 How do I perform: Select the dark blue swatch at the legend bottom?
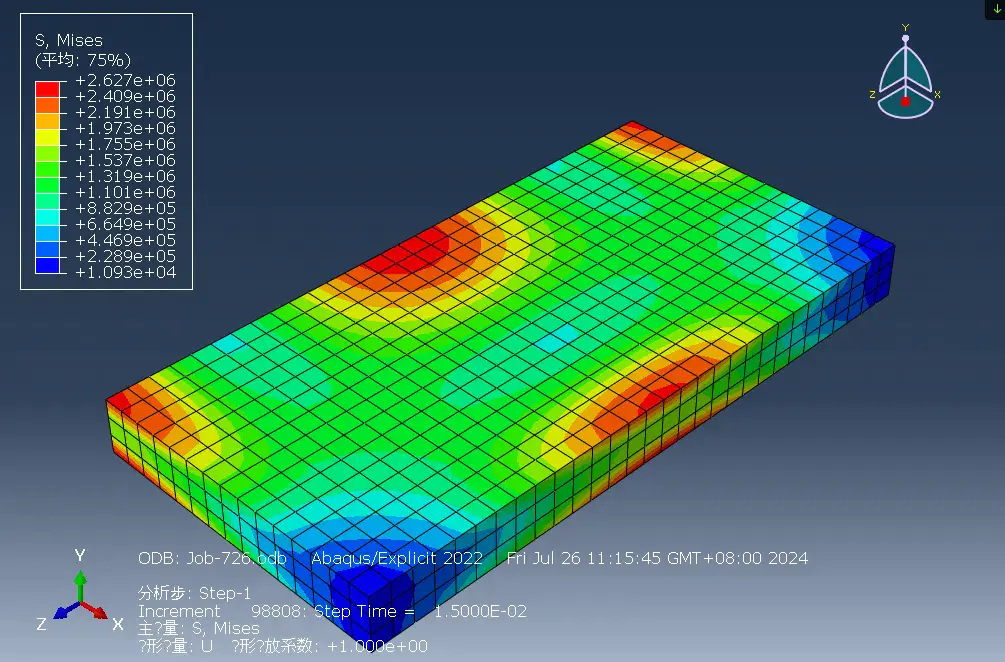47,265
